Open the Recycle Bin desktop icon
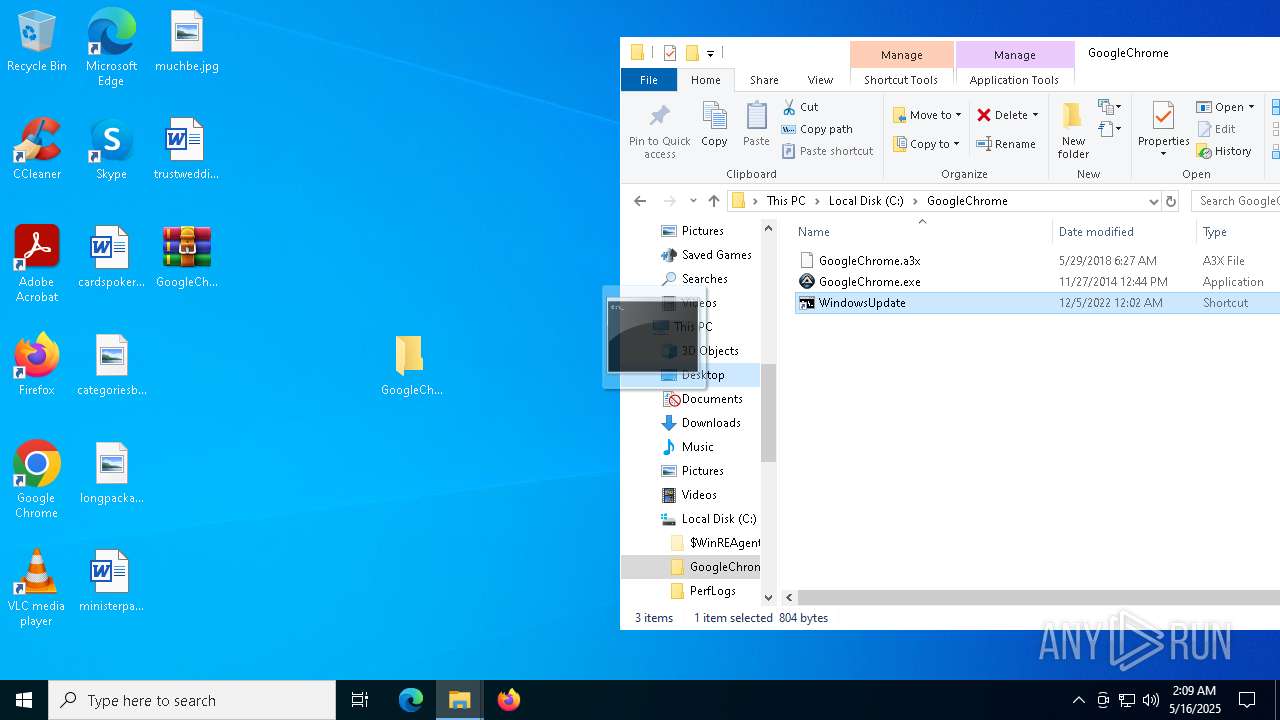Viewport: 1280px width, 720px height. pyautogui.click(x=37, y=42)
